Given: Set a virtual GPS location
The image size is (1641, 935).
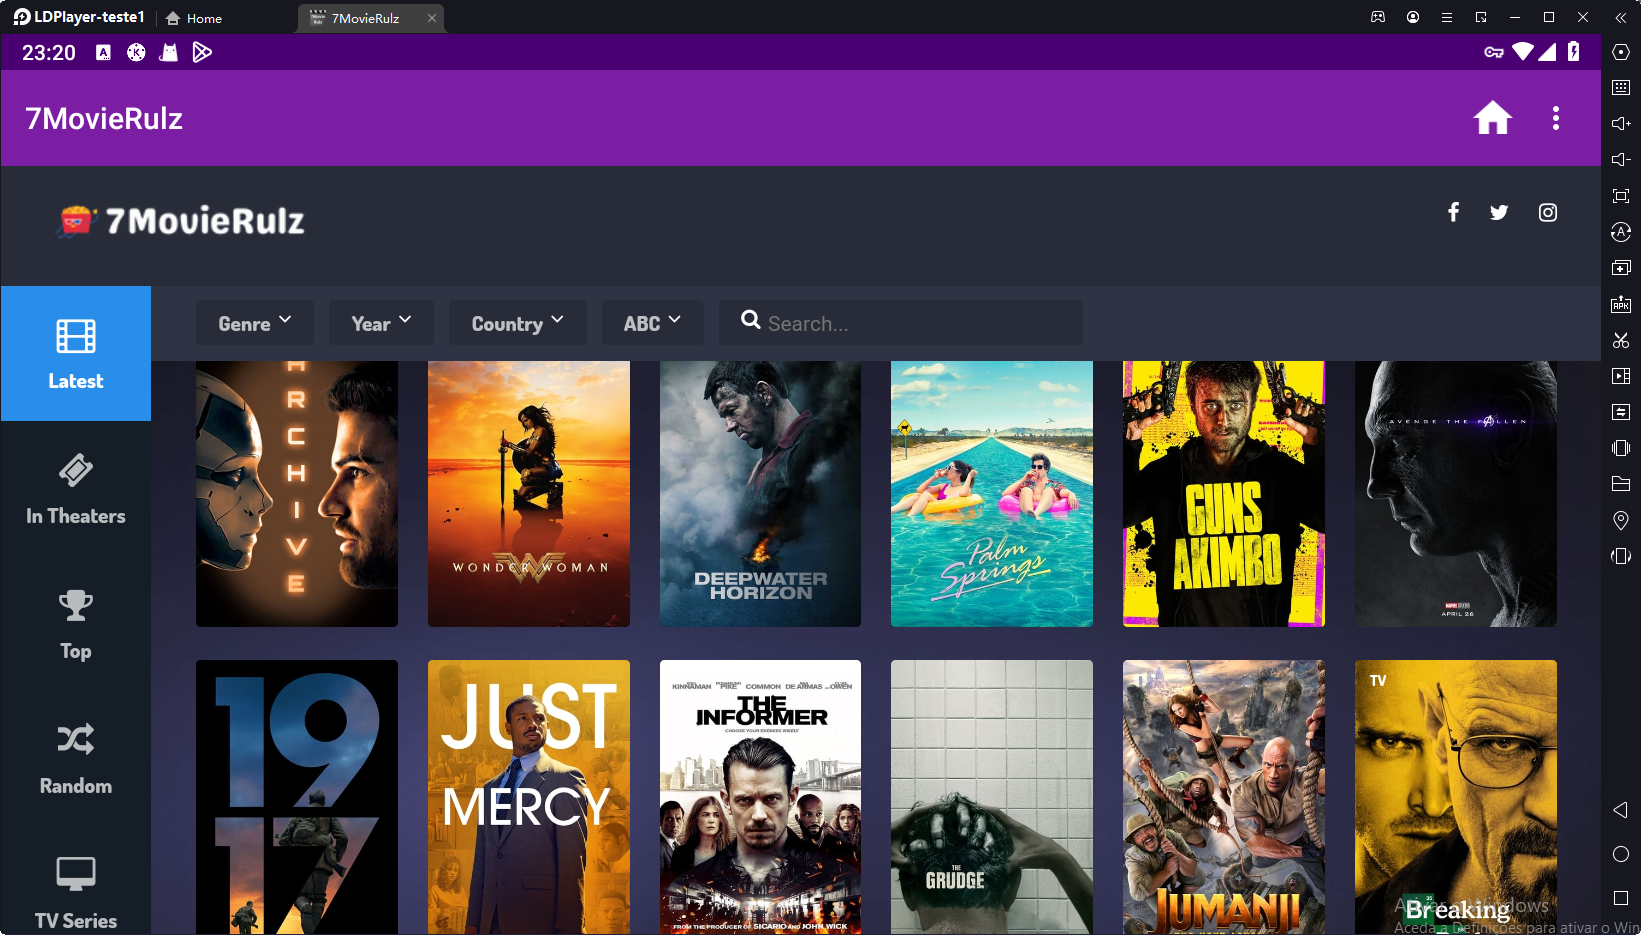Looking at the screenshot, I should (x=1620, y=520).
